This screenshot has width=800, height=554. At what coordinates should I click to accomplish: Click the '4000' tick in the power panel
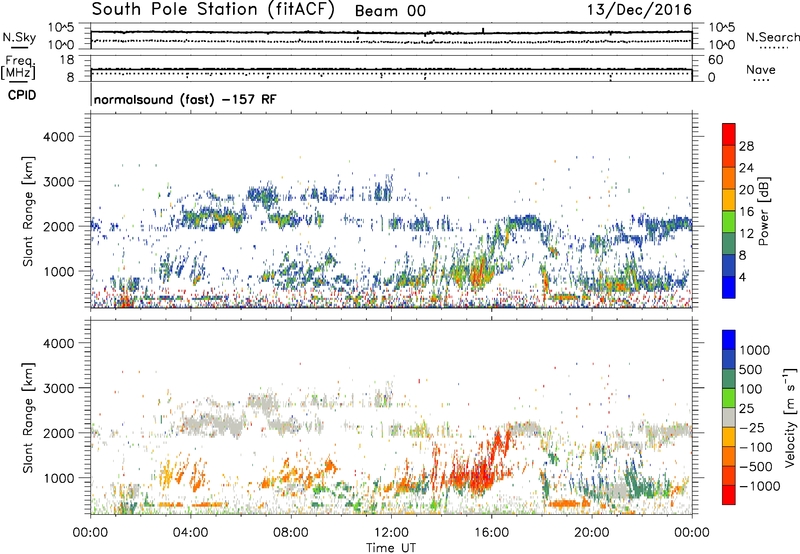(x=58, y=137)
